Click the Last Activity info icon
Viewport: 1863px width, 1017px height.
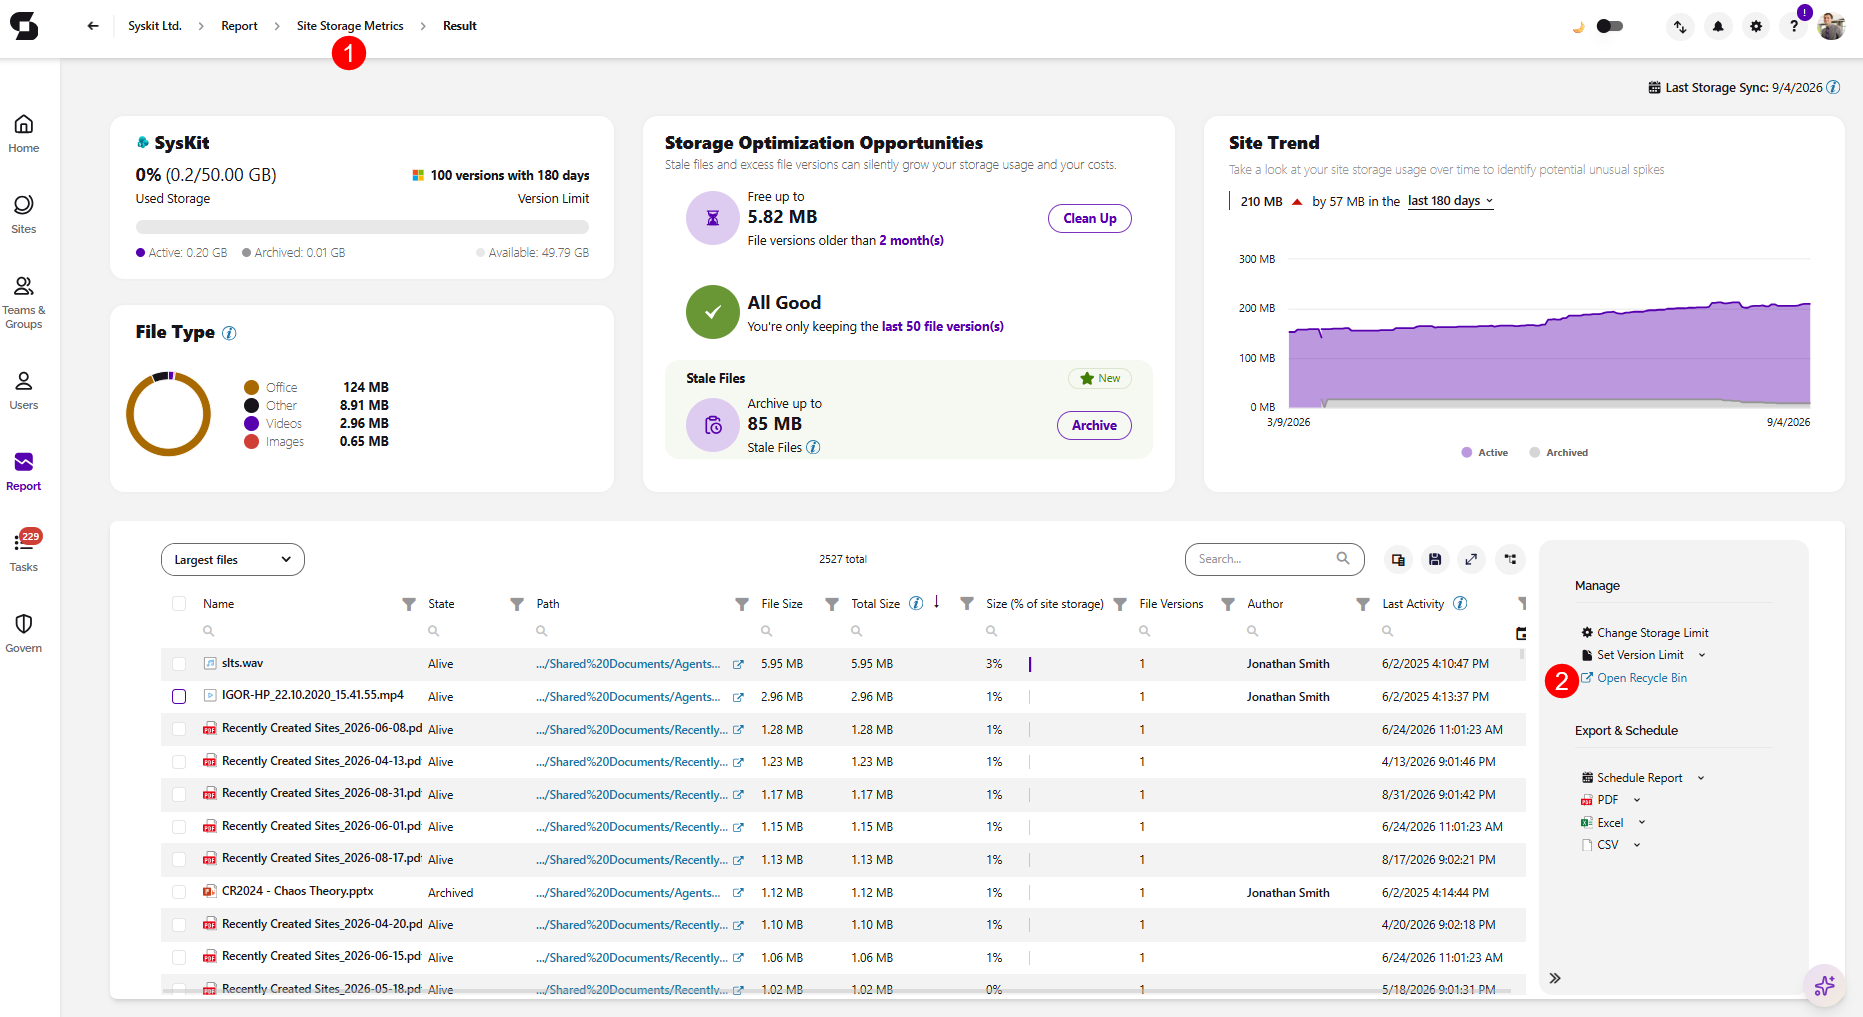click(x=1460, y=603)
